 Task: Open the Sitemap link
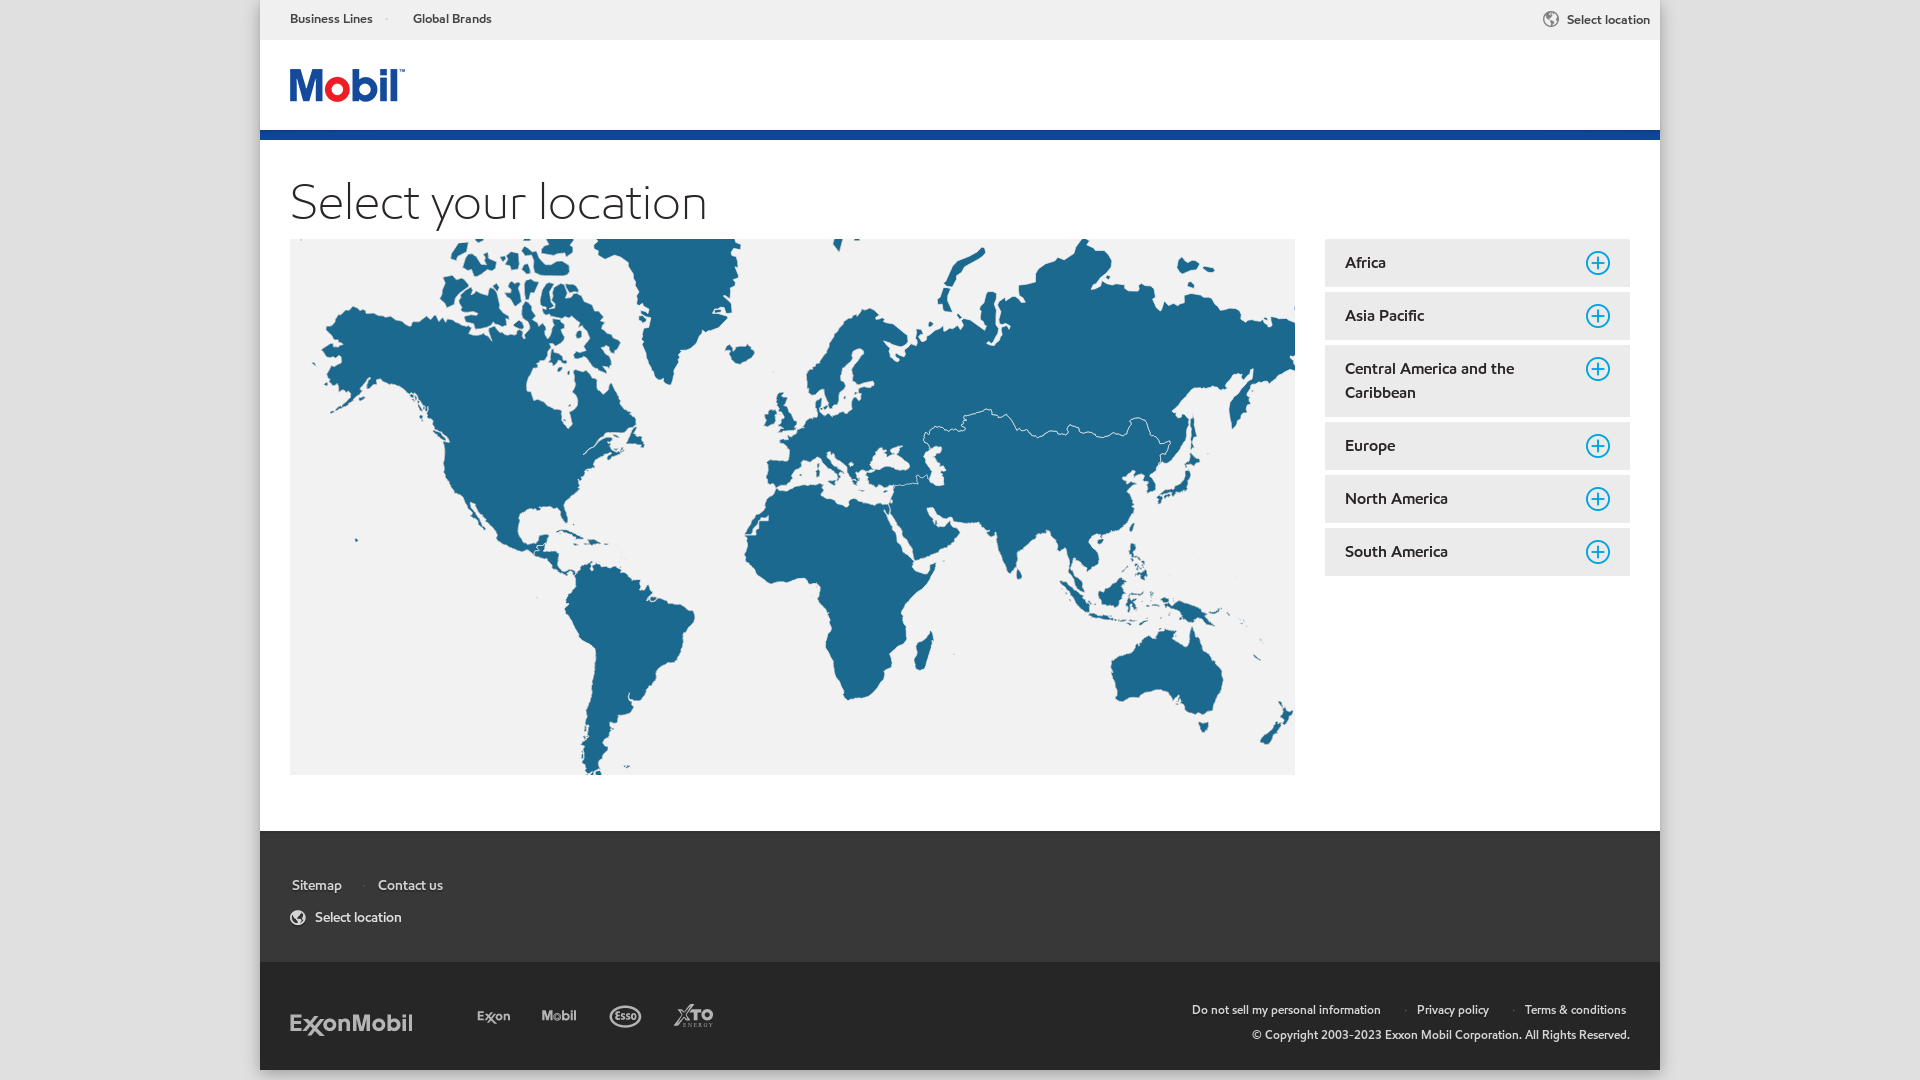click(x=317, y=885)
